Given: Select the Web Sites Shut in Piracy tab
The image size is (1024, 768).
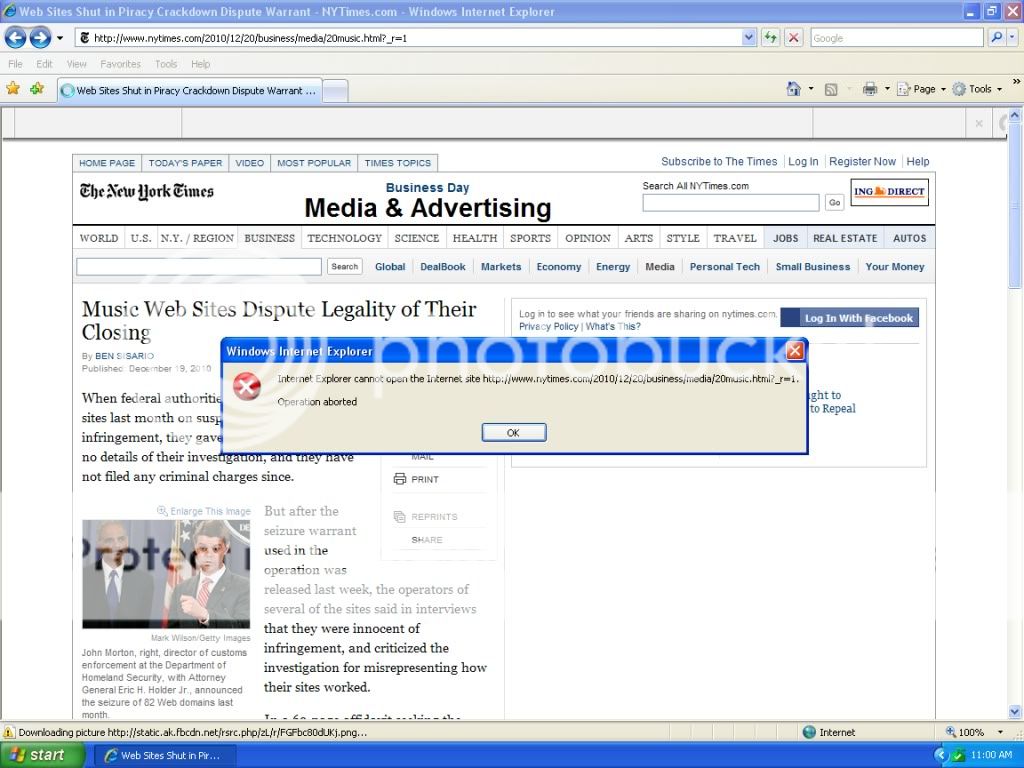Looking at the screenshot, I should click(190, 90).
